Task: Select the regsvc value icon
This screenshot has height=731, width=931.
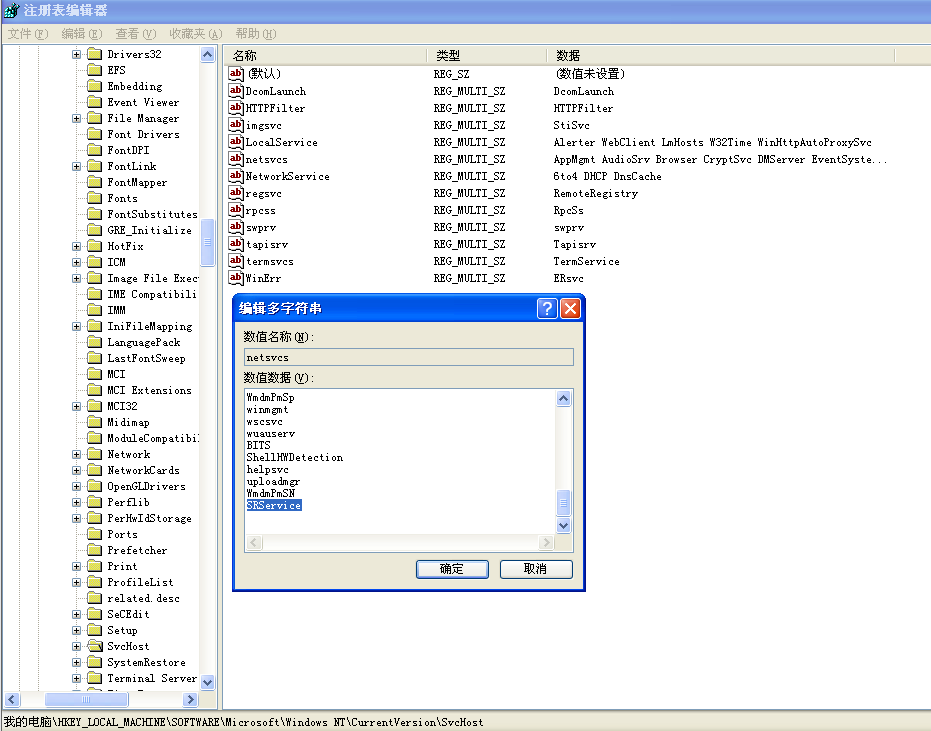Action: click(236, 193)
